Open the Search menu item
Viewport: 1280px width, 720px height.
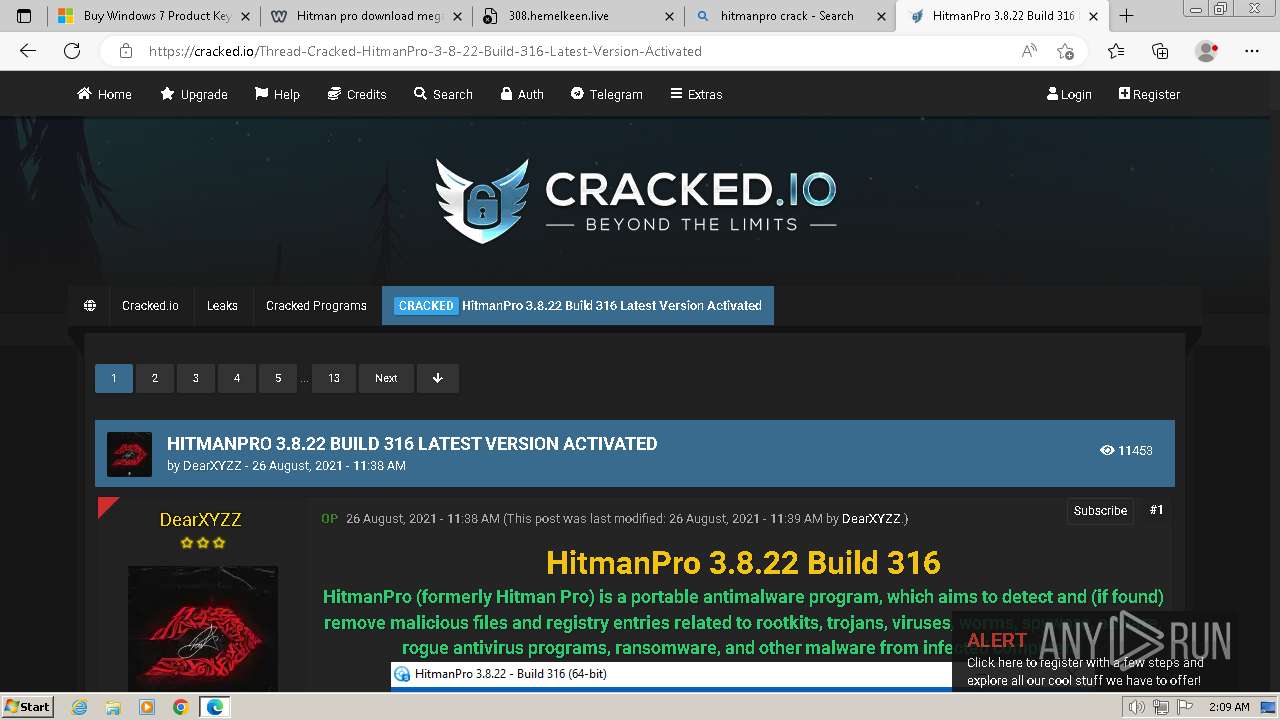443,94
